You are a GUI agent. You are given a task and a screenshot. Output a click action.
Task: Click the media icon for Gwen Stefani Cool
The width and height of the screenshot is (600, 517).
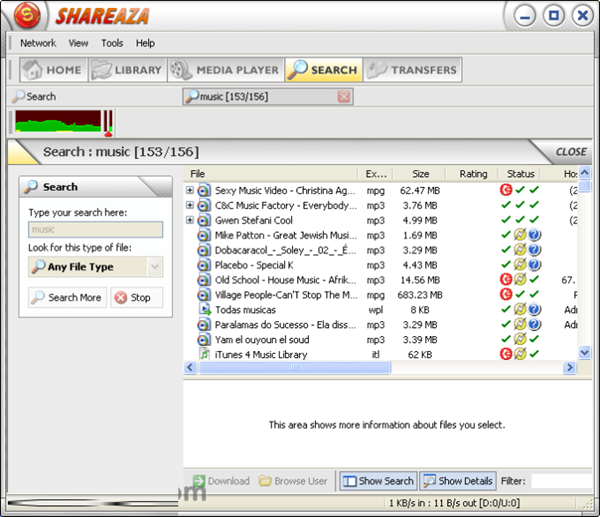click(x=204, y=220)
